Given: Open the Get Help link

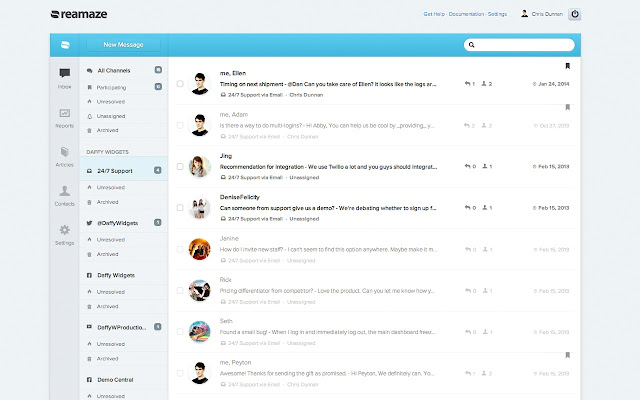Looking at the screenshot, I should [434, 14].
